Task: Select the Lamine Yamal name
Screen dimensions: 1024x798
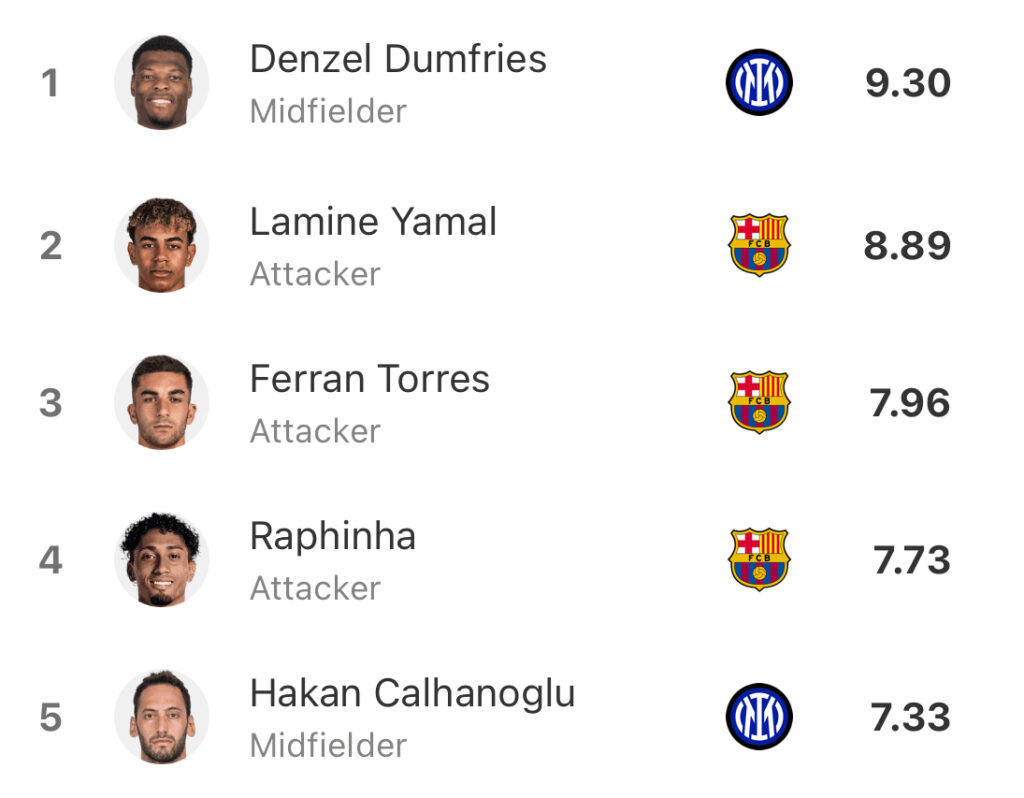Action: 373,221
